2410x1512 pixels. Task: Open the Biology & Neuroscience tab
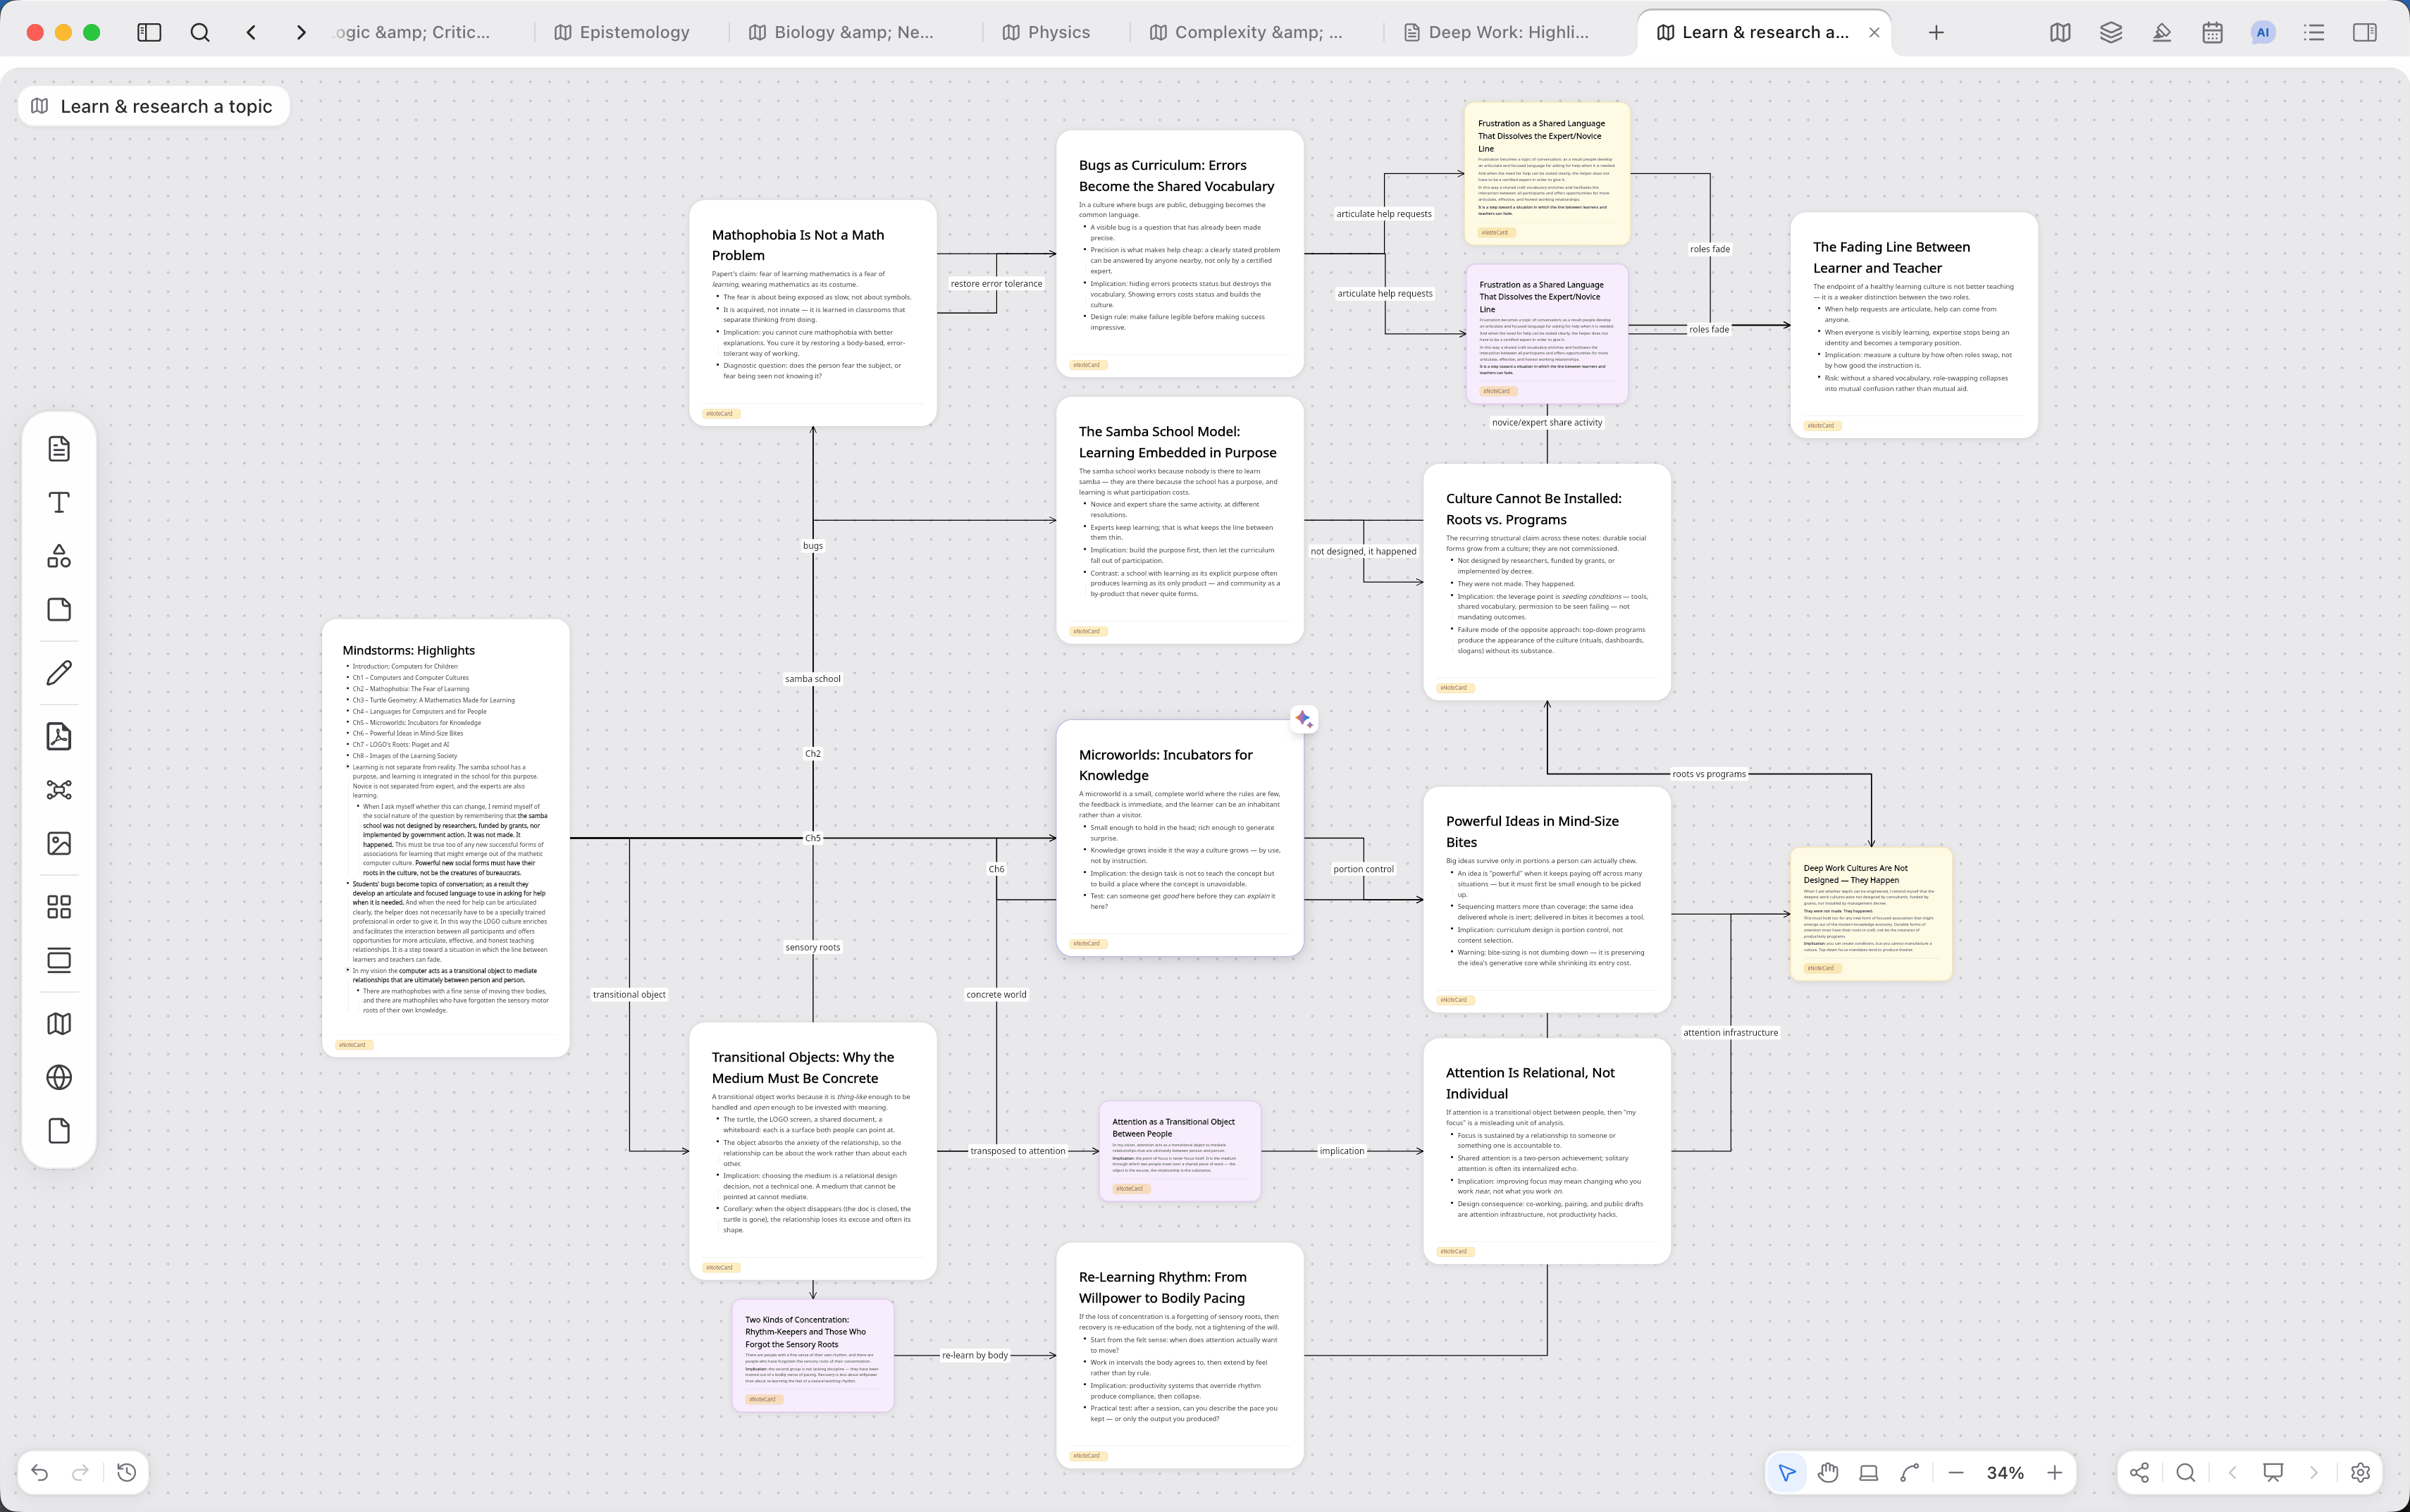(841, 32)
